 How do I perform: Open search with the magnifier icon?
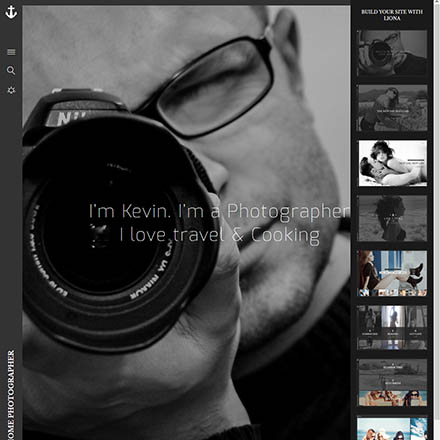pos(11,70)
